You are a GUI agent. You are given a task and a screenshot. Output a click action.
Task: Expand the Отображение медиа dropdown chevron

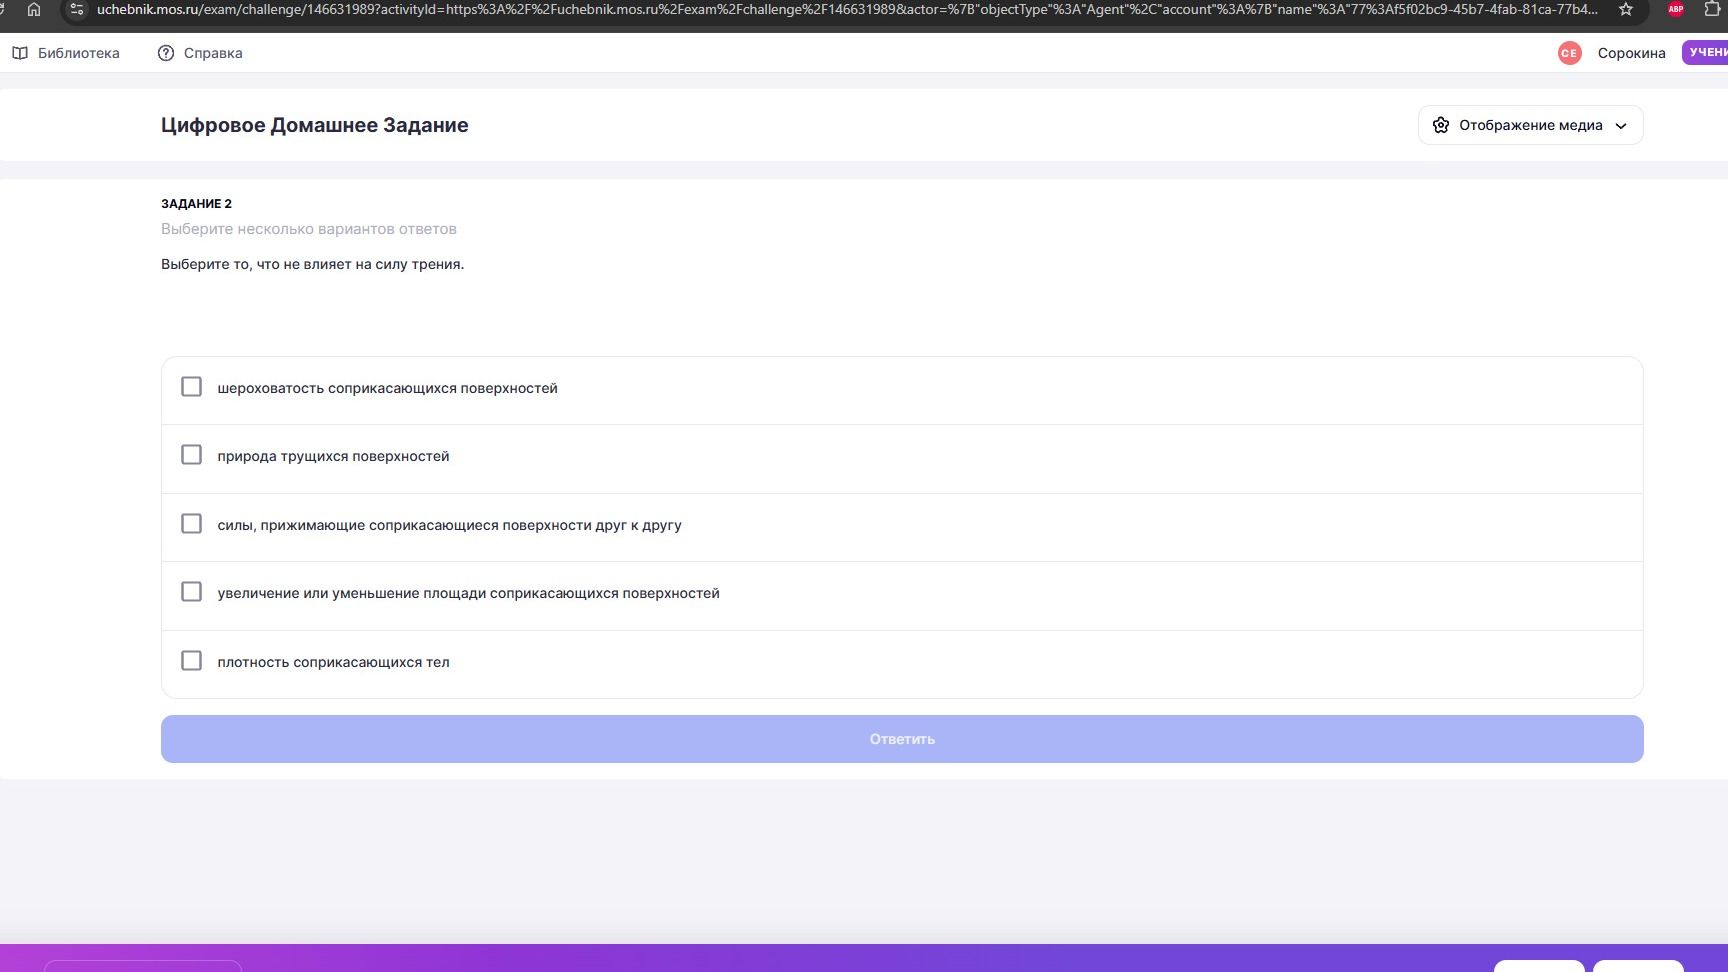1621,126
